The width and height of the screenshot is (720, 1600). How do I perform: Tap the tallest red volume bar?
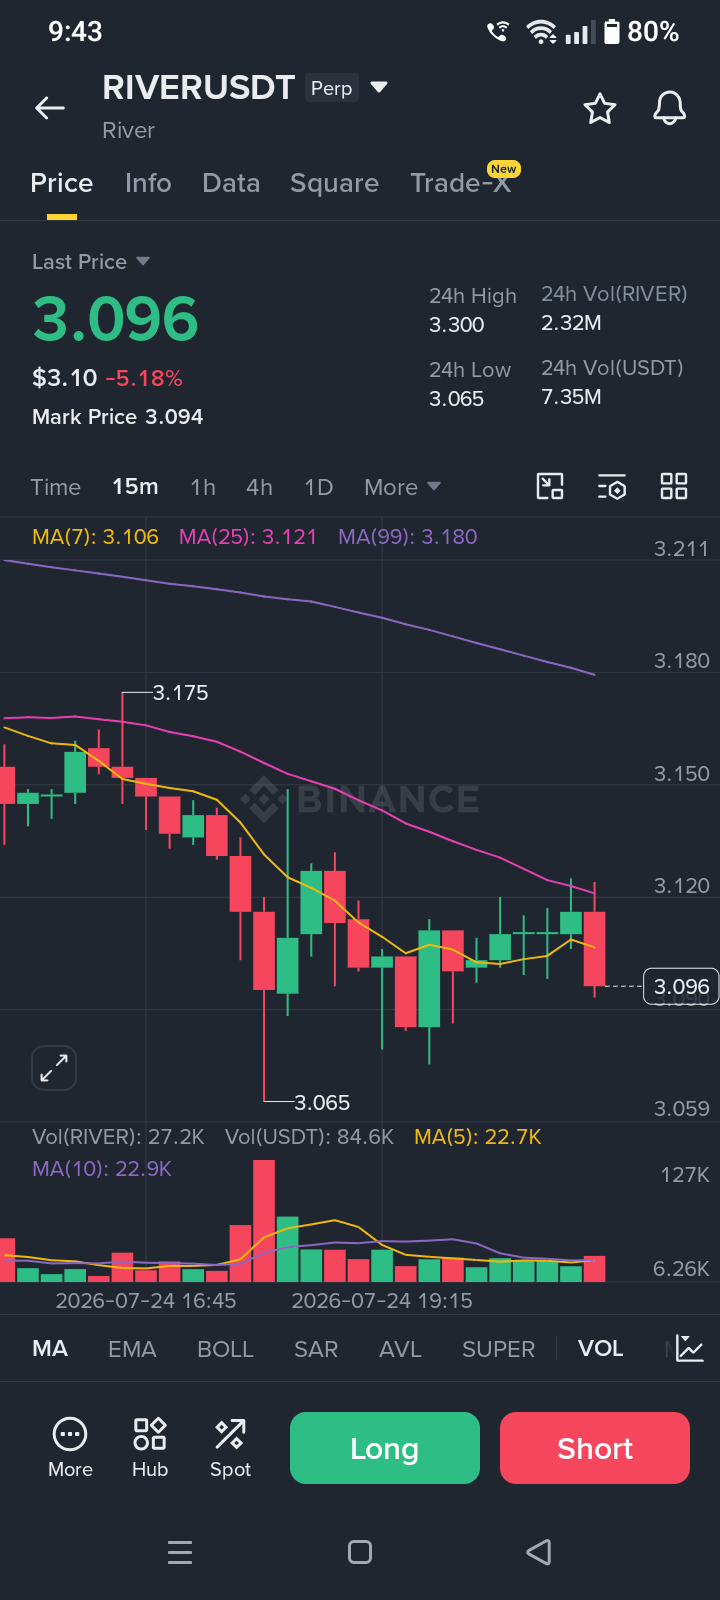coord(264,1220)
